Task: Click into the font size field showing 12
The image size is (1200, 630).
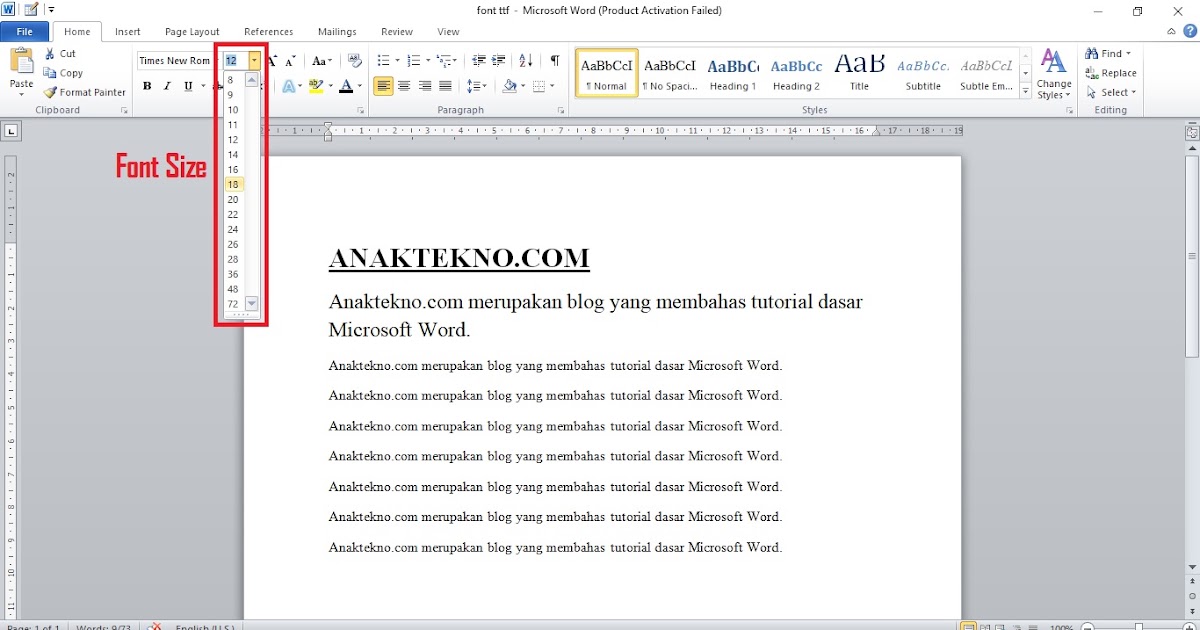Action: point(236,61)
